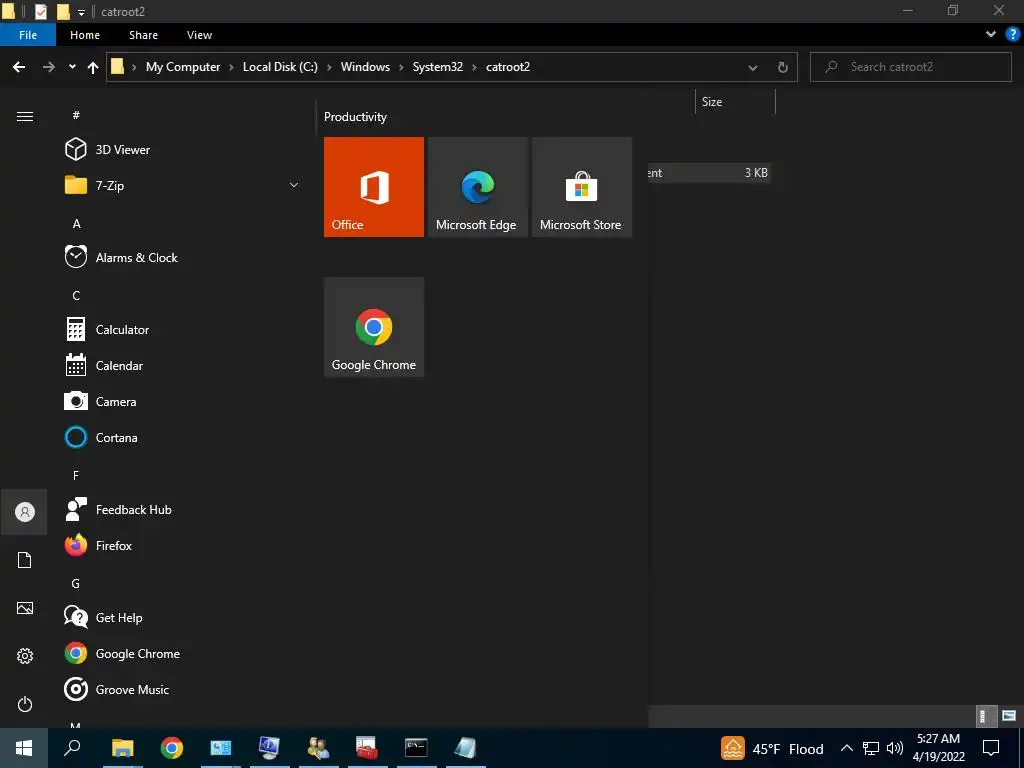Click the Power button in Start
This screenshot has width=1024, height=768.
[24, 704]
